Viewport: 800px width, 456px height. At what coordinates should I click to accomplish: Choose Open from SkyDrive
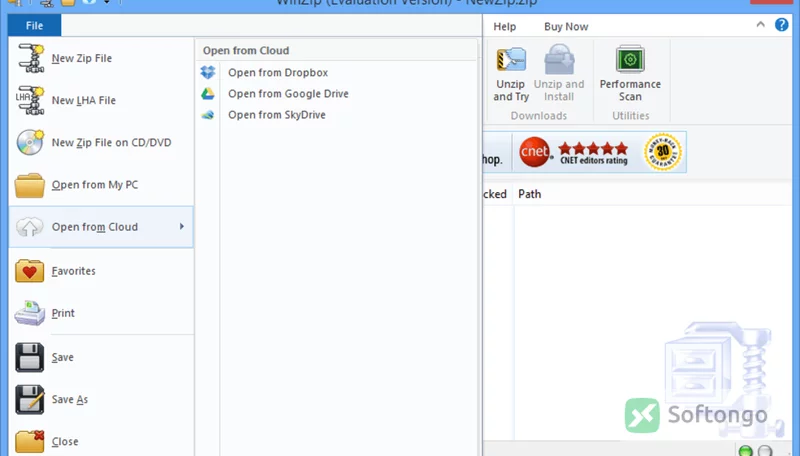pos(277,115)
